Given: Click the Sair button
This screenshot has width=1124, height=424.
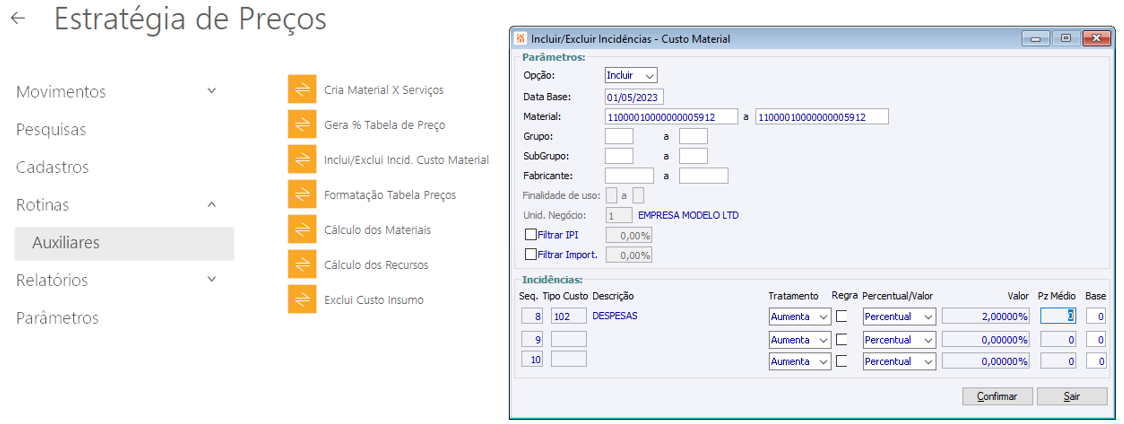Looking at the screenshot, I should (1071, 396).
